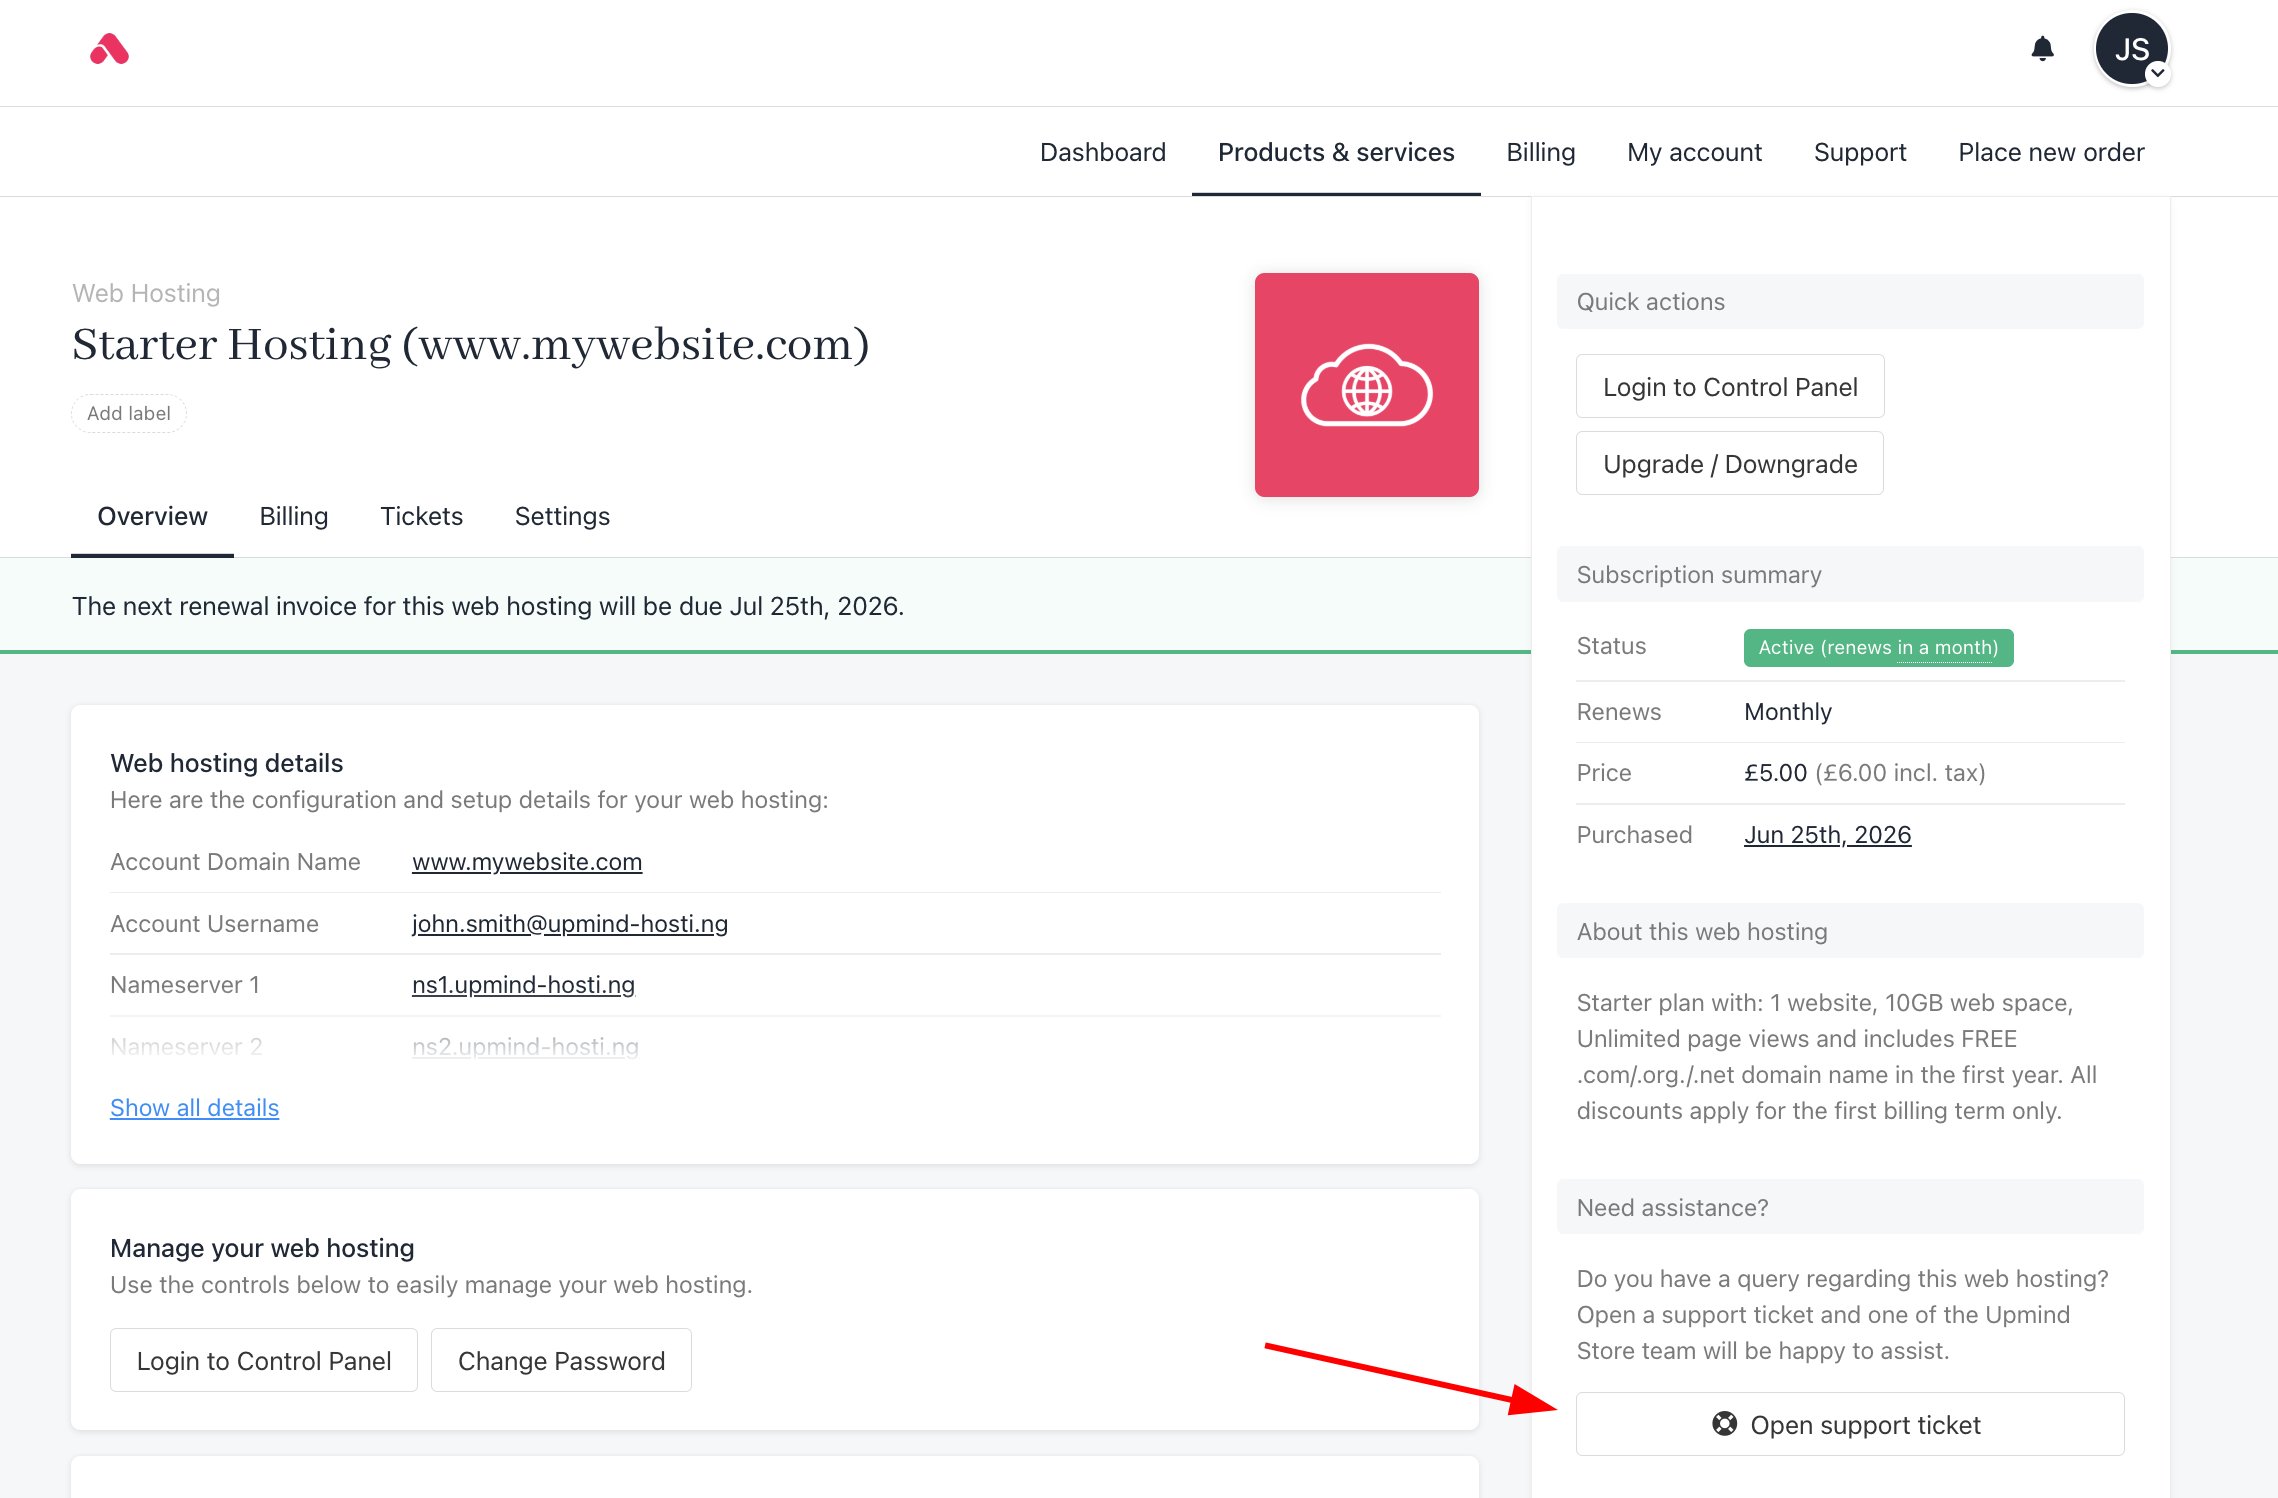Click the web hosting cloud globe image
This screenshot has width=2278, height=1498.
pos(1366,385)
